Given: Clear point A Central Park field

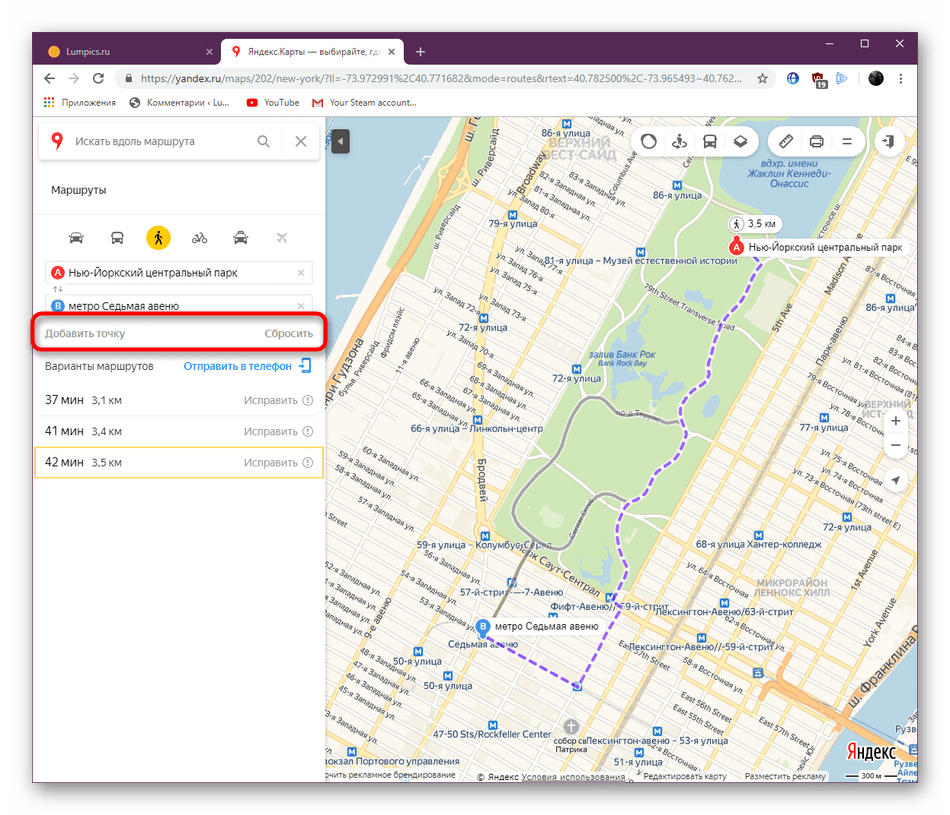Looking at the screenshot, I should pos(301,273).
